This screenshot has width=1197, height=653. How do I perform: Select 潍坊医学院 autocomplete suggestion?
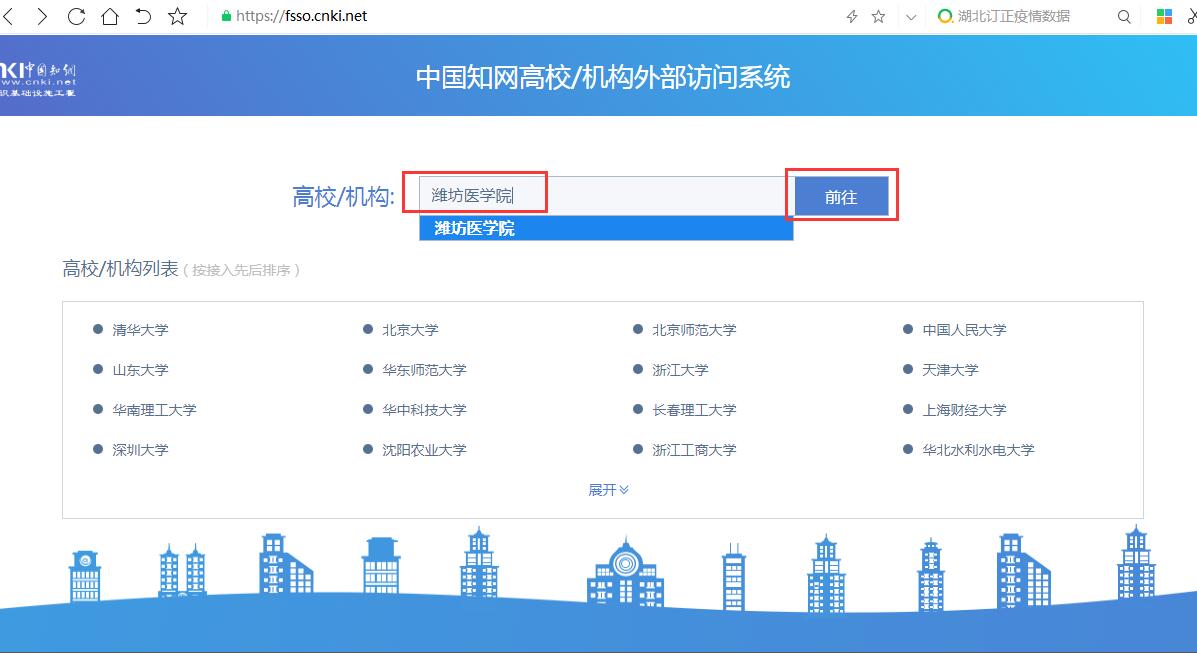(x=605, y=229)
